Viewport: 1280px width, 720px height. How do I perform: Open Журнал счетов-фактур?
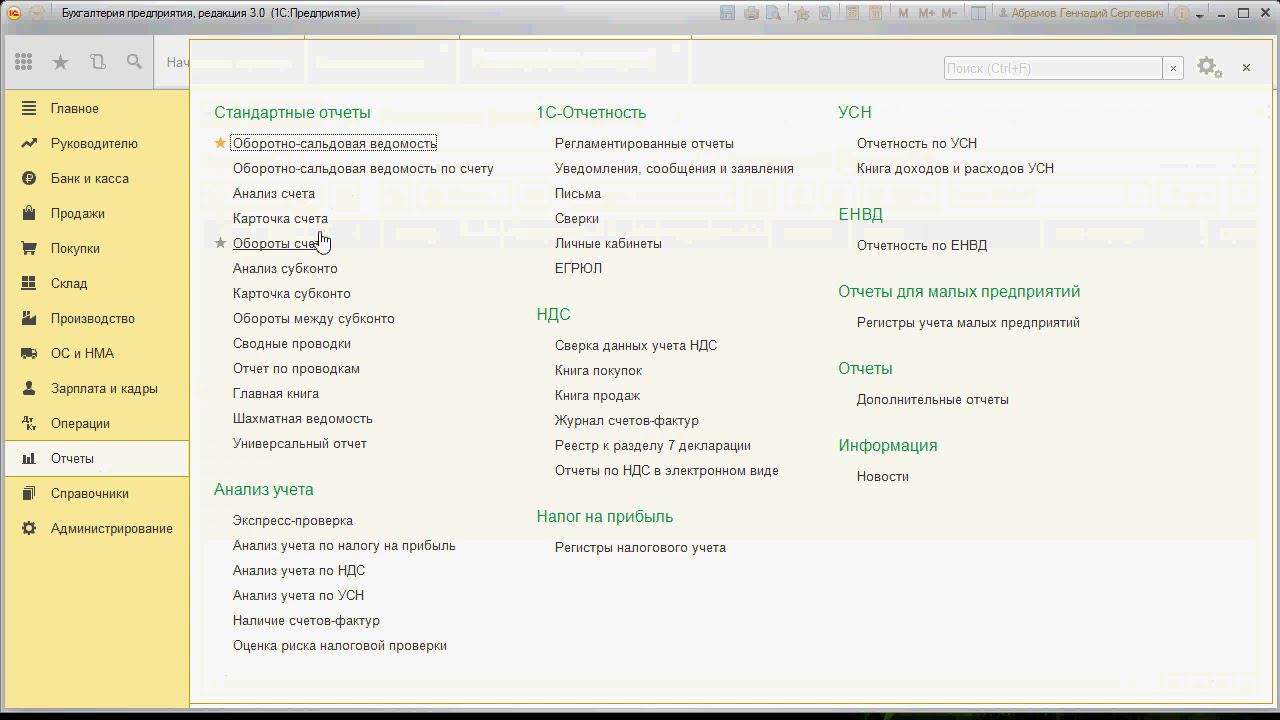point(627,420)
